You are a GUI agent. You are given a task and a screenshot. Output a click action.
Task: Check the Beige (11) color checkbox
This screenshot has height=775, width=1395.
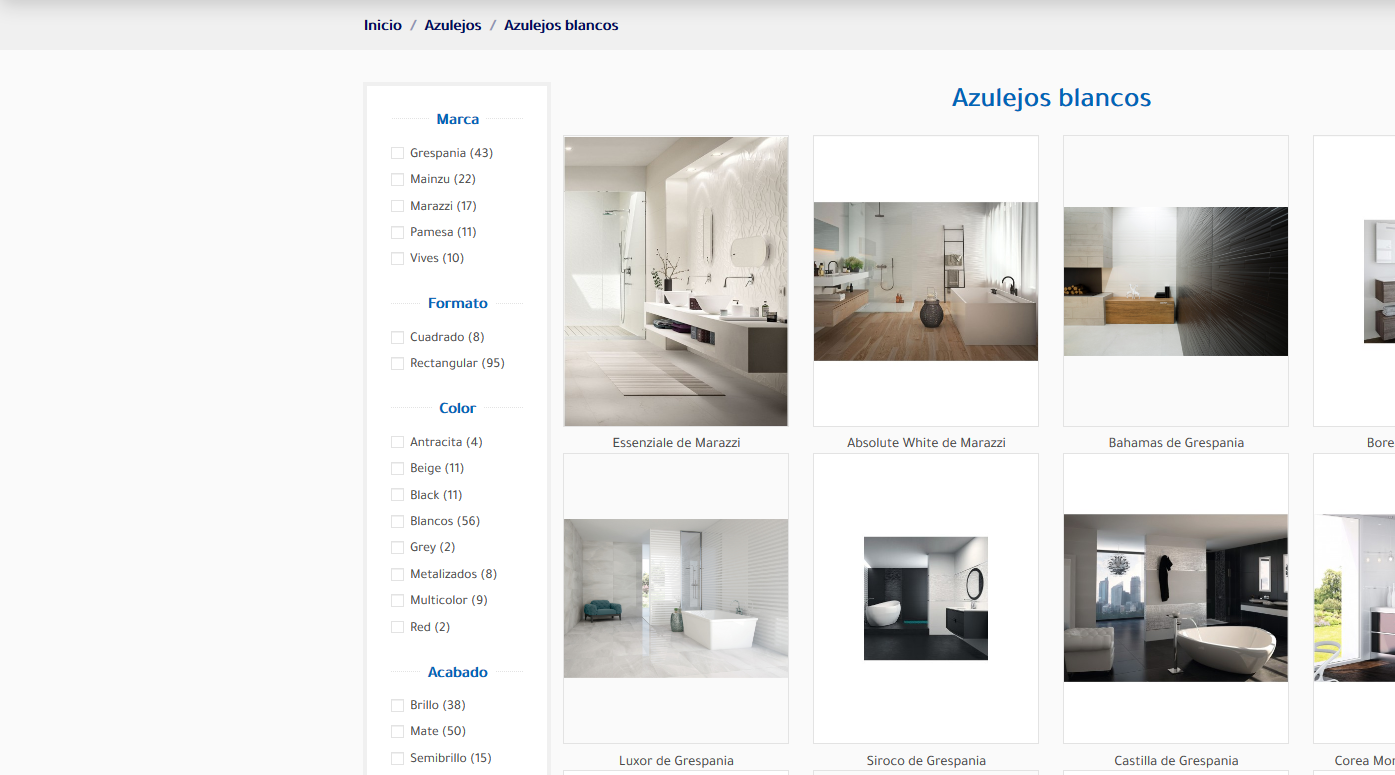397,469
